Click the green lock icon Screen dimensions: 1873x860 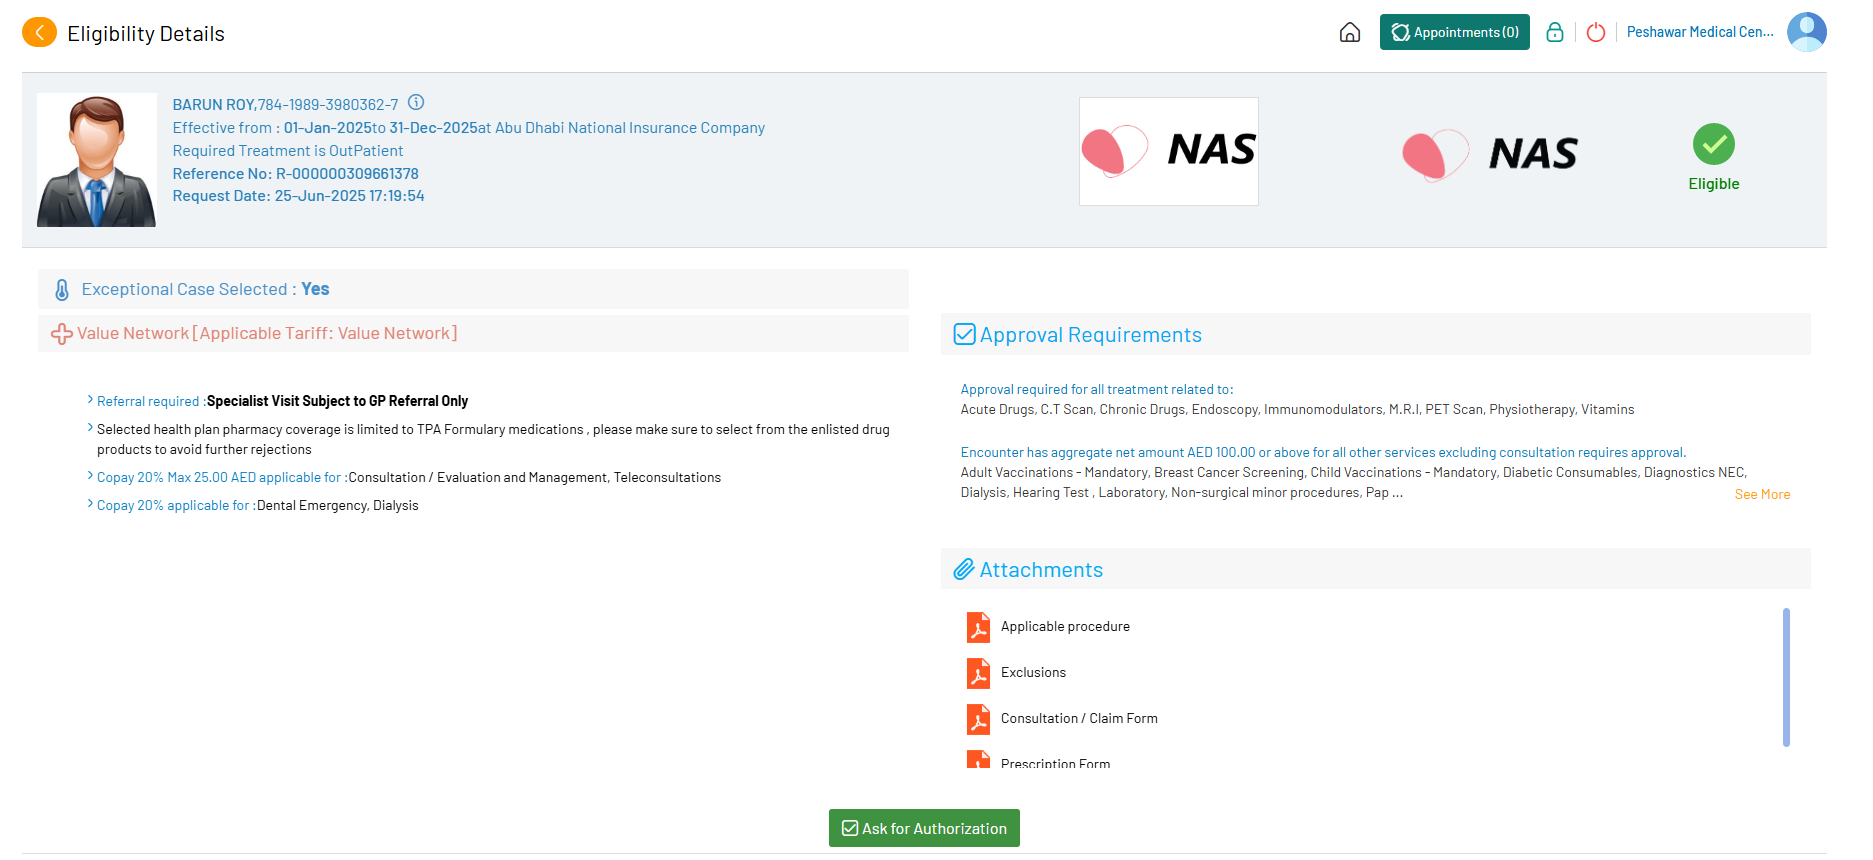click(1555, 32)
